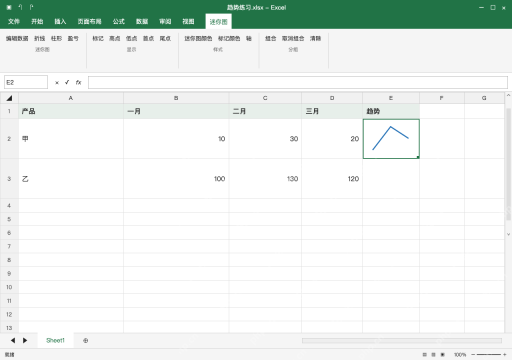Open the 公式 ribbon tab

tap(119, 22)
